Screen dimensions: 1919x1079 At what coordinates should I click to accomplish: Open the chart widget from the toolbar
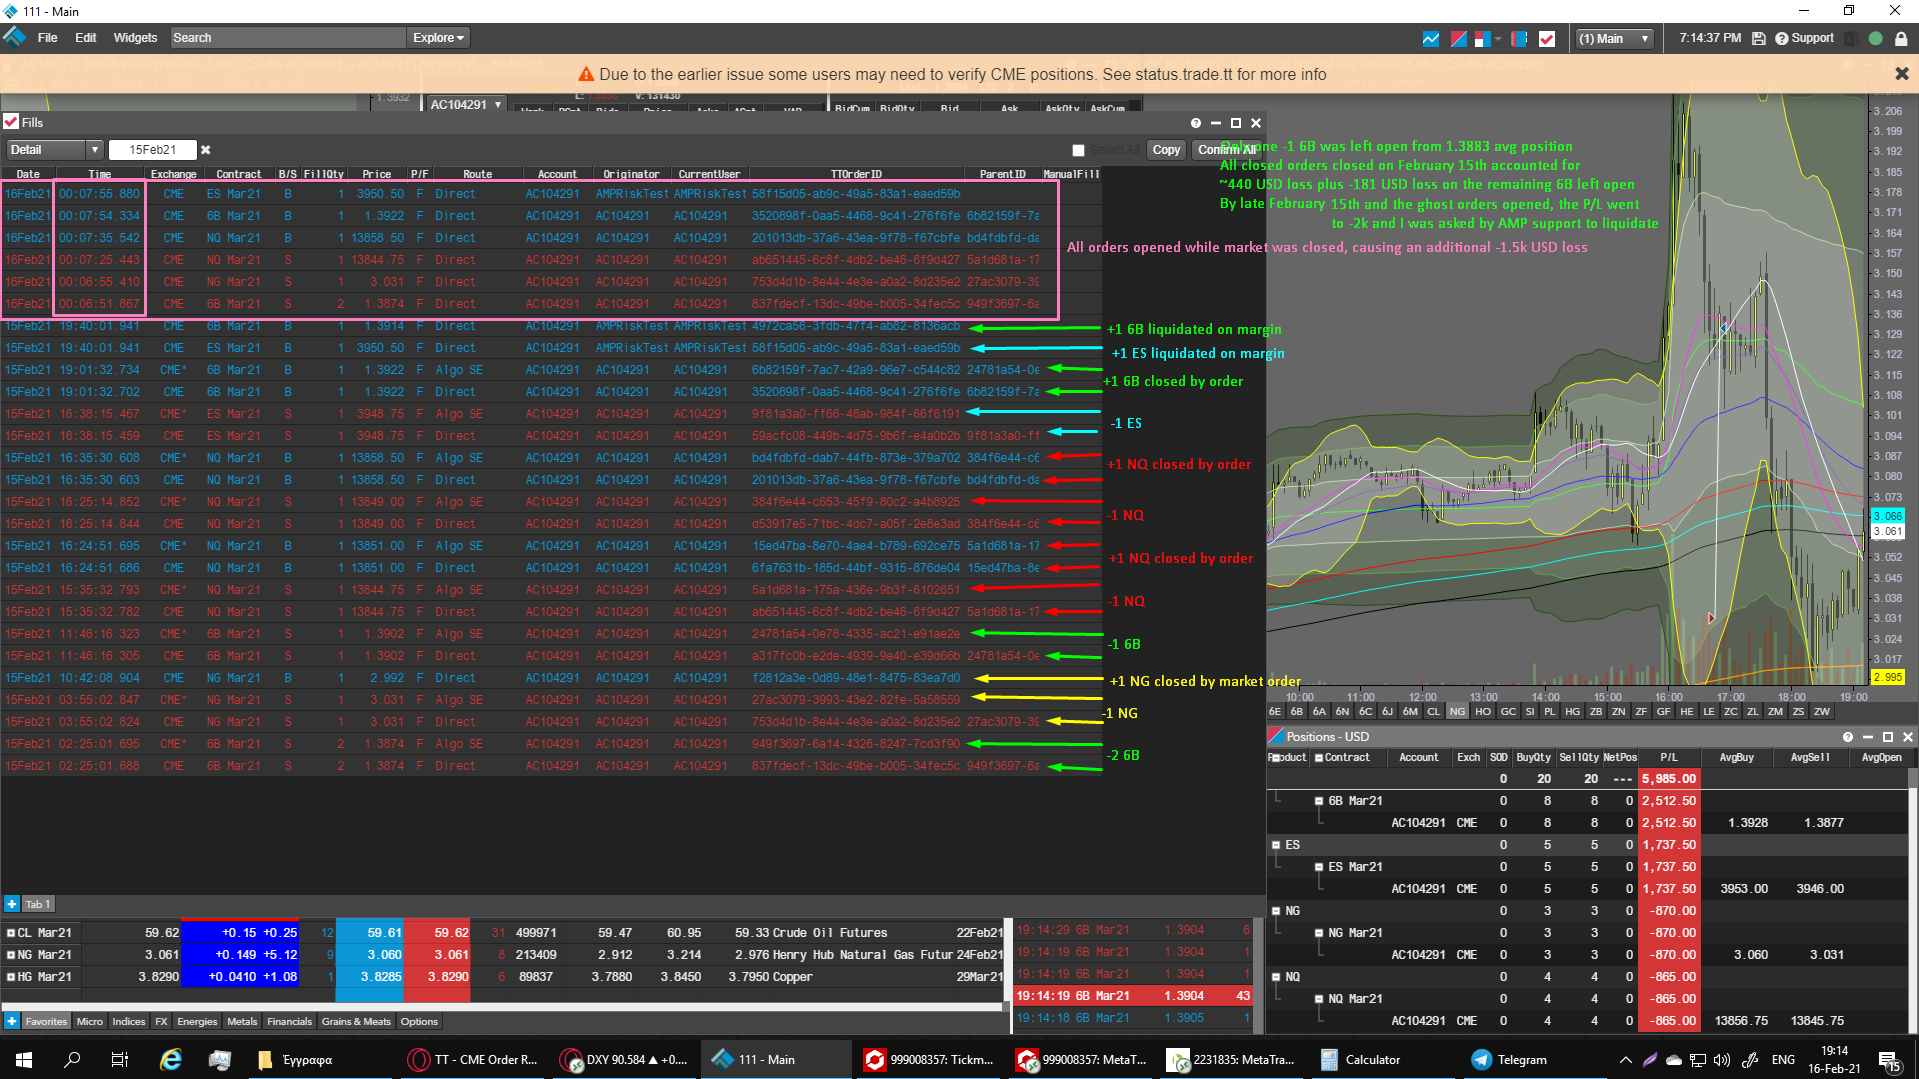(1431, 39)
